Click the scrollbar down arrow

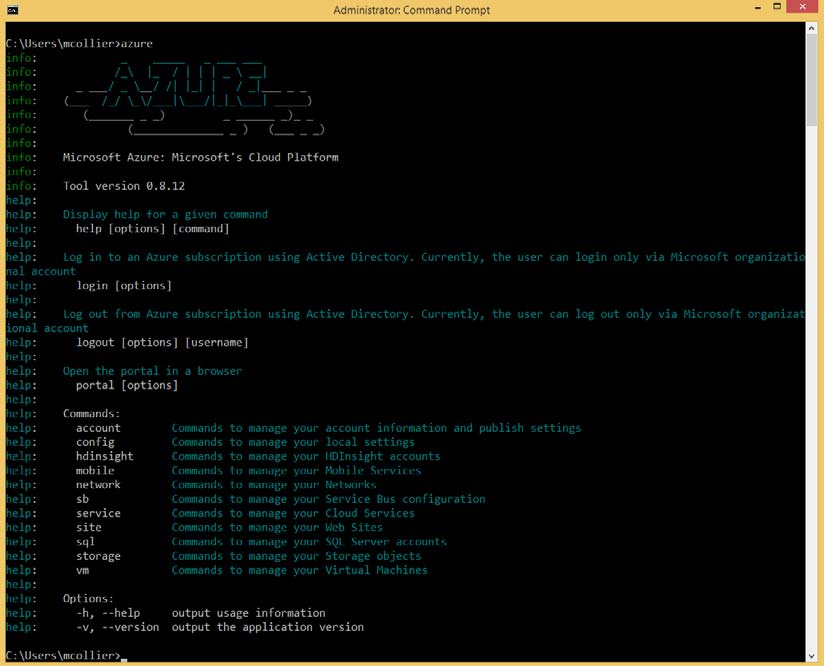point(811,656)
